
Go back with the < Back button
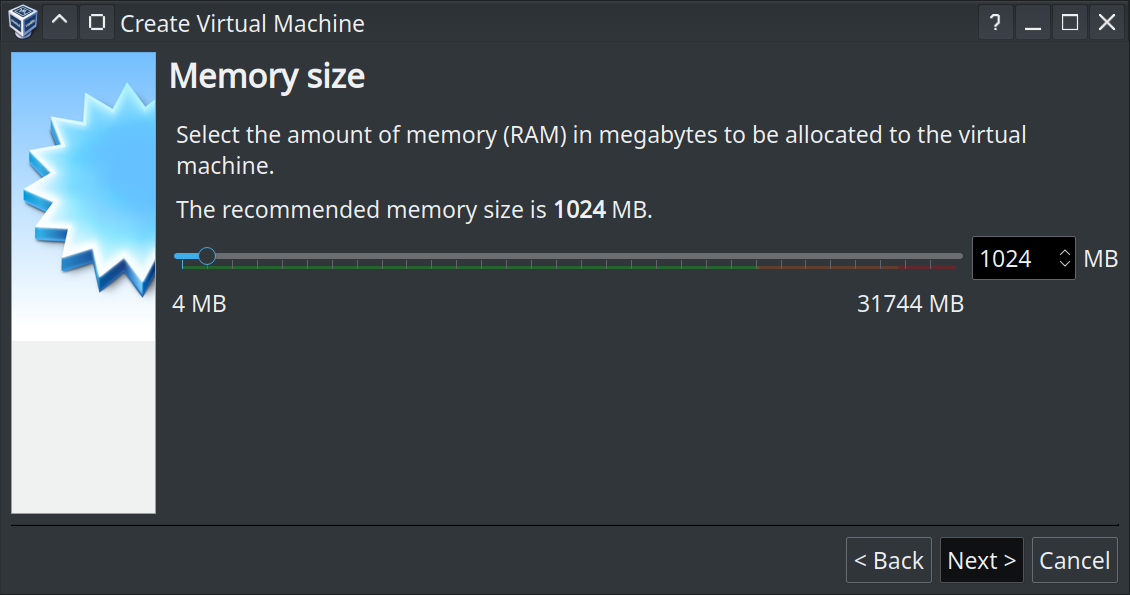tap(888, 561)
